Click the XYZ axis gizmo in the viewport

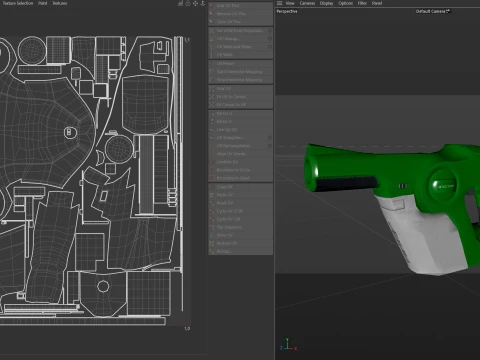coord(288,344)
